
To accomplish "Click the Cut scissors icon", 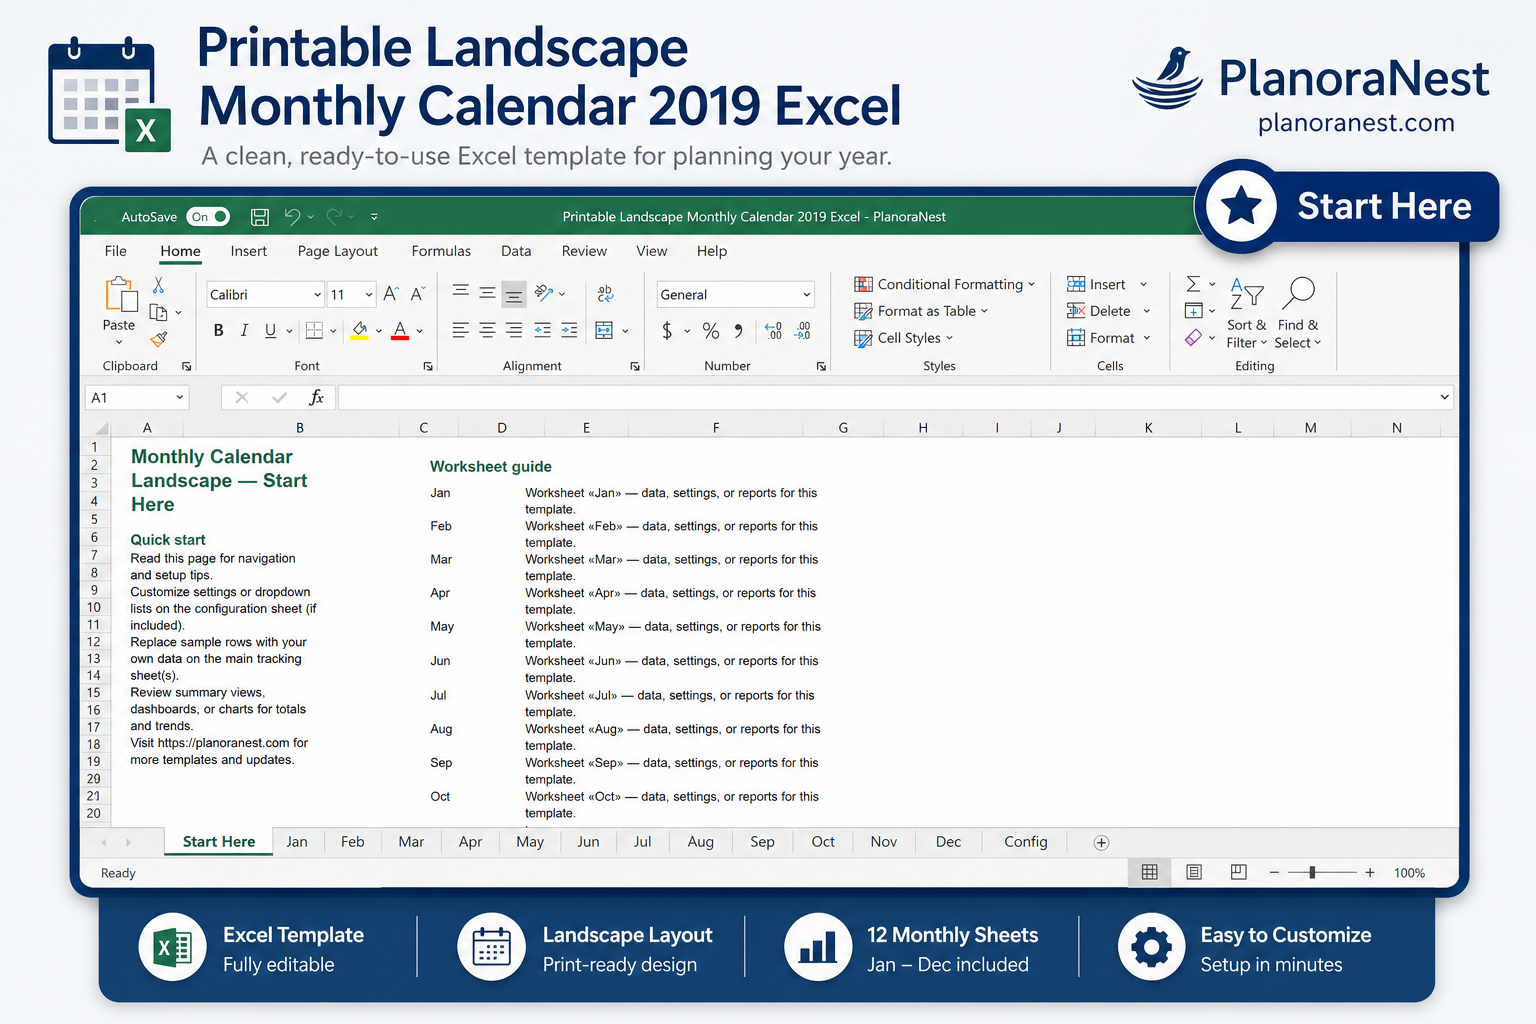I will tap(158, 286).
